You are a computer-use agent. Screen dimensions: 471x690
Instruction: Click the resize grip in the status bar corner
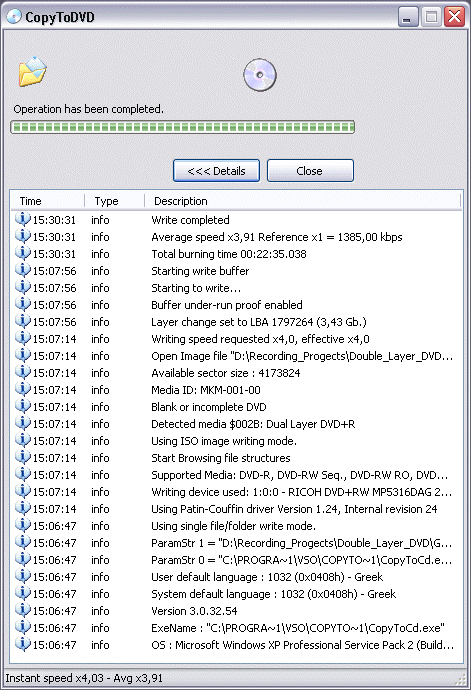(x=460, y=679)
